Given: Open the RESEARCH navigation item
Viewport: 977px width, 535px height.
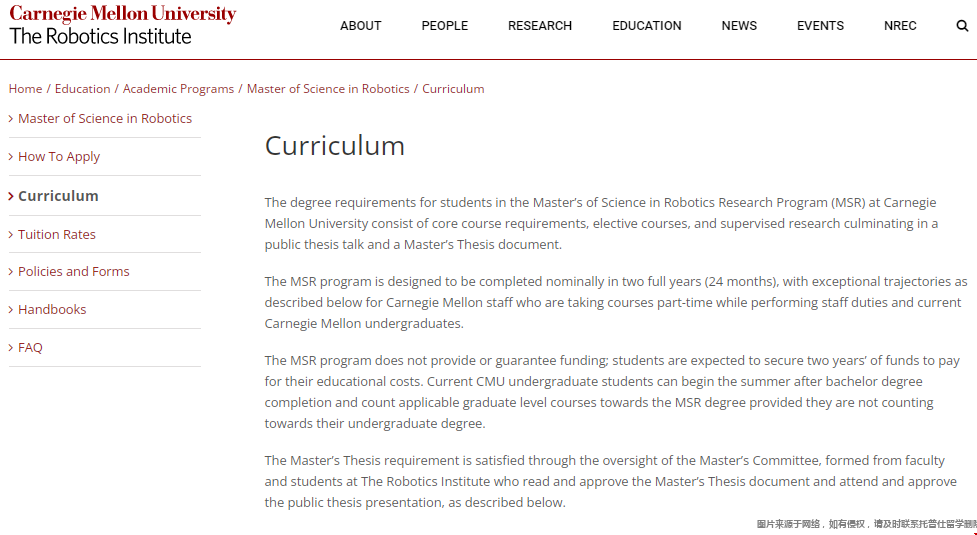Looking at the screenshot, I should (539, 26).
